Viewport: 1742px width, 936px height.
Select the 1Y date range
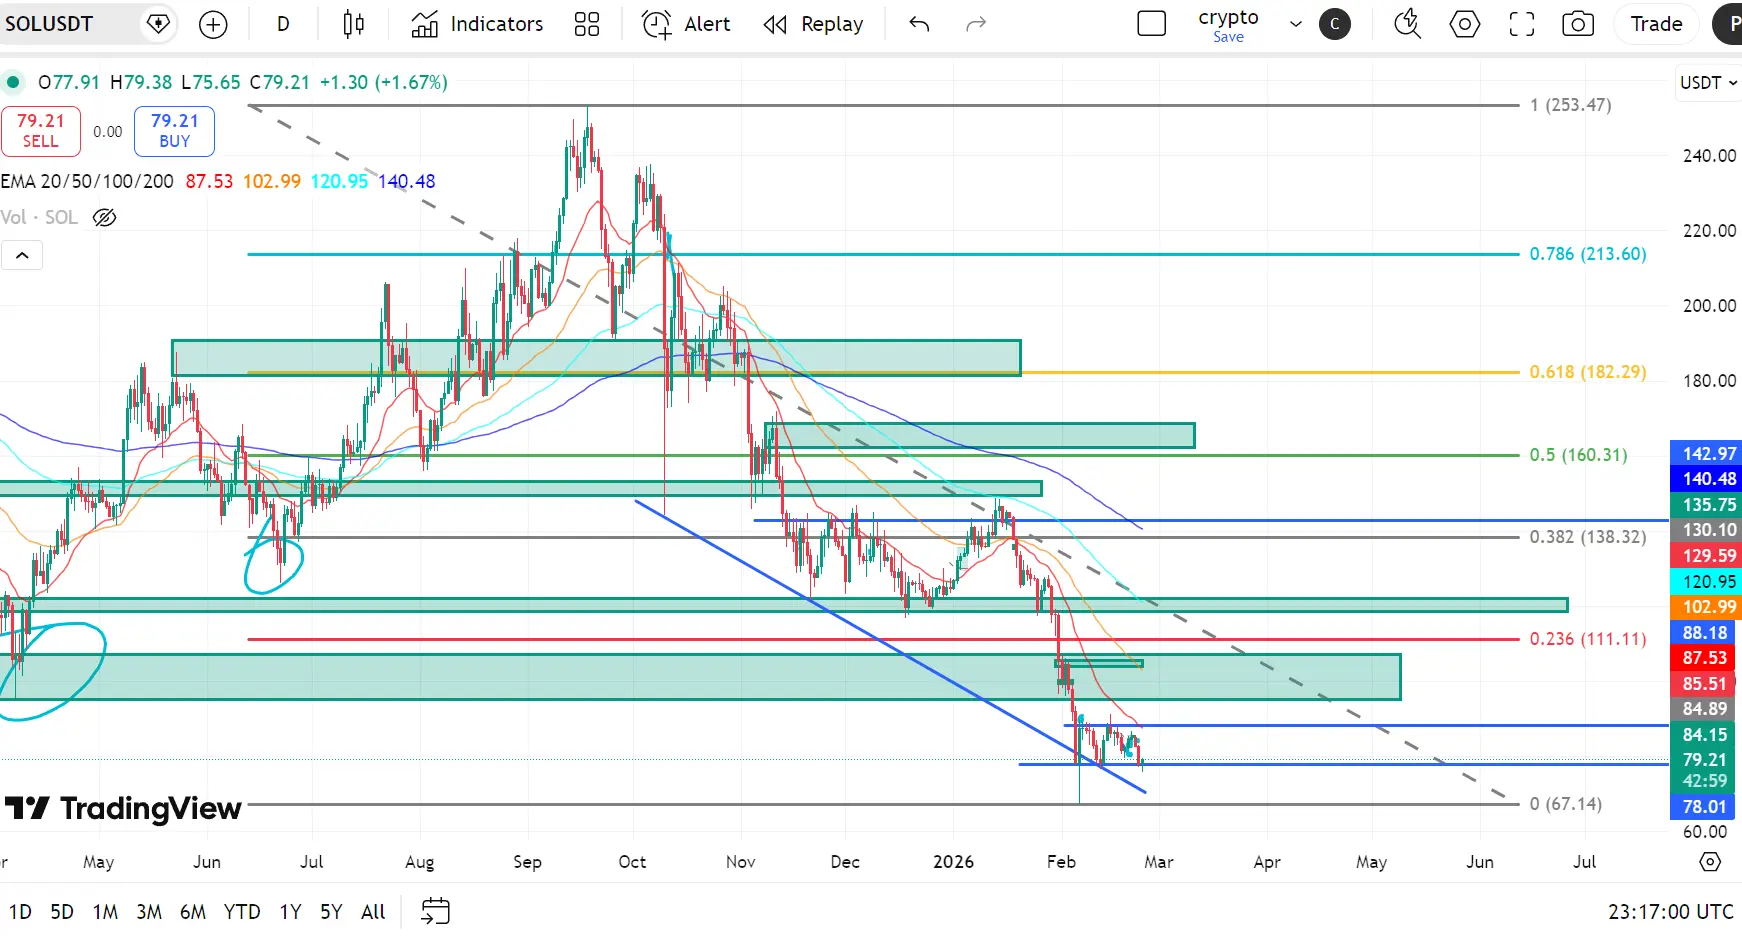click(x=290, y=912)
